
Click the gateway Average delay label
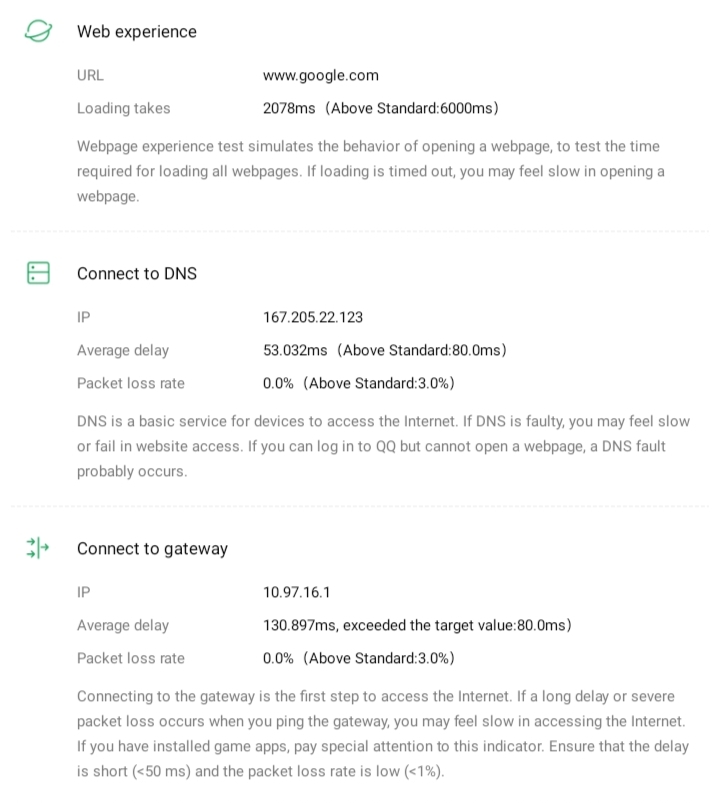[x=123, y=625]
